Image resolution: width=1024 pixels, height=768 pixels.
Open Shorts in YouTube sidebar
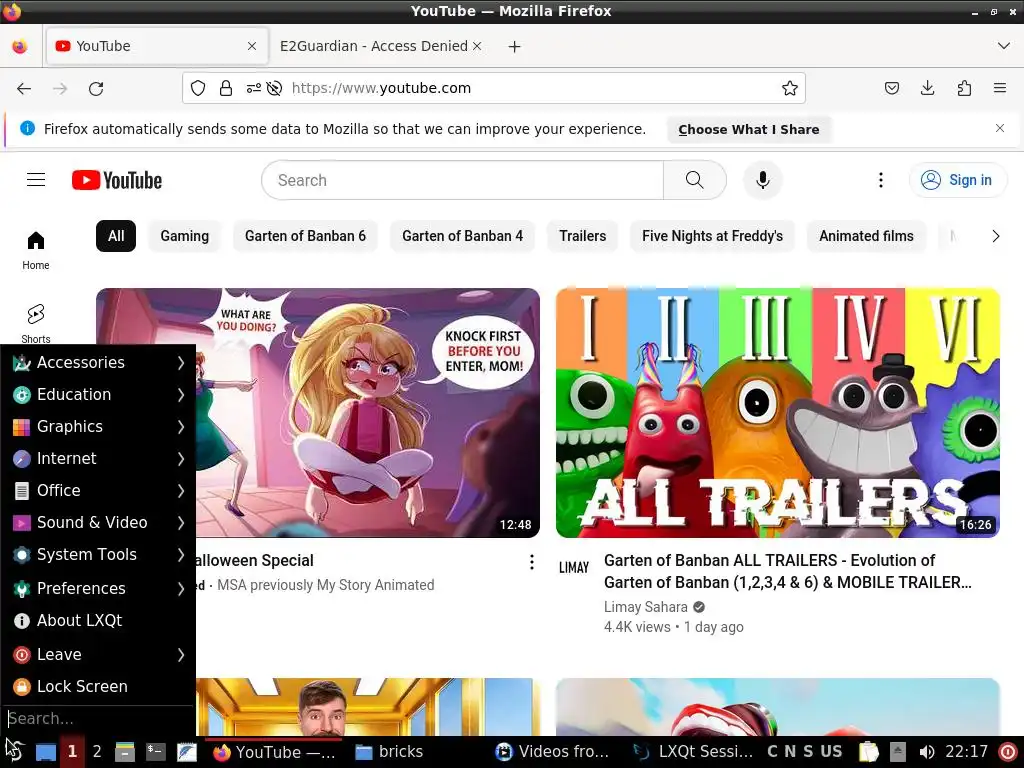click(x=36, y=324)
